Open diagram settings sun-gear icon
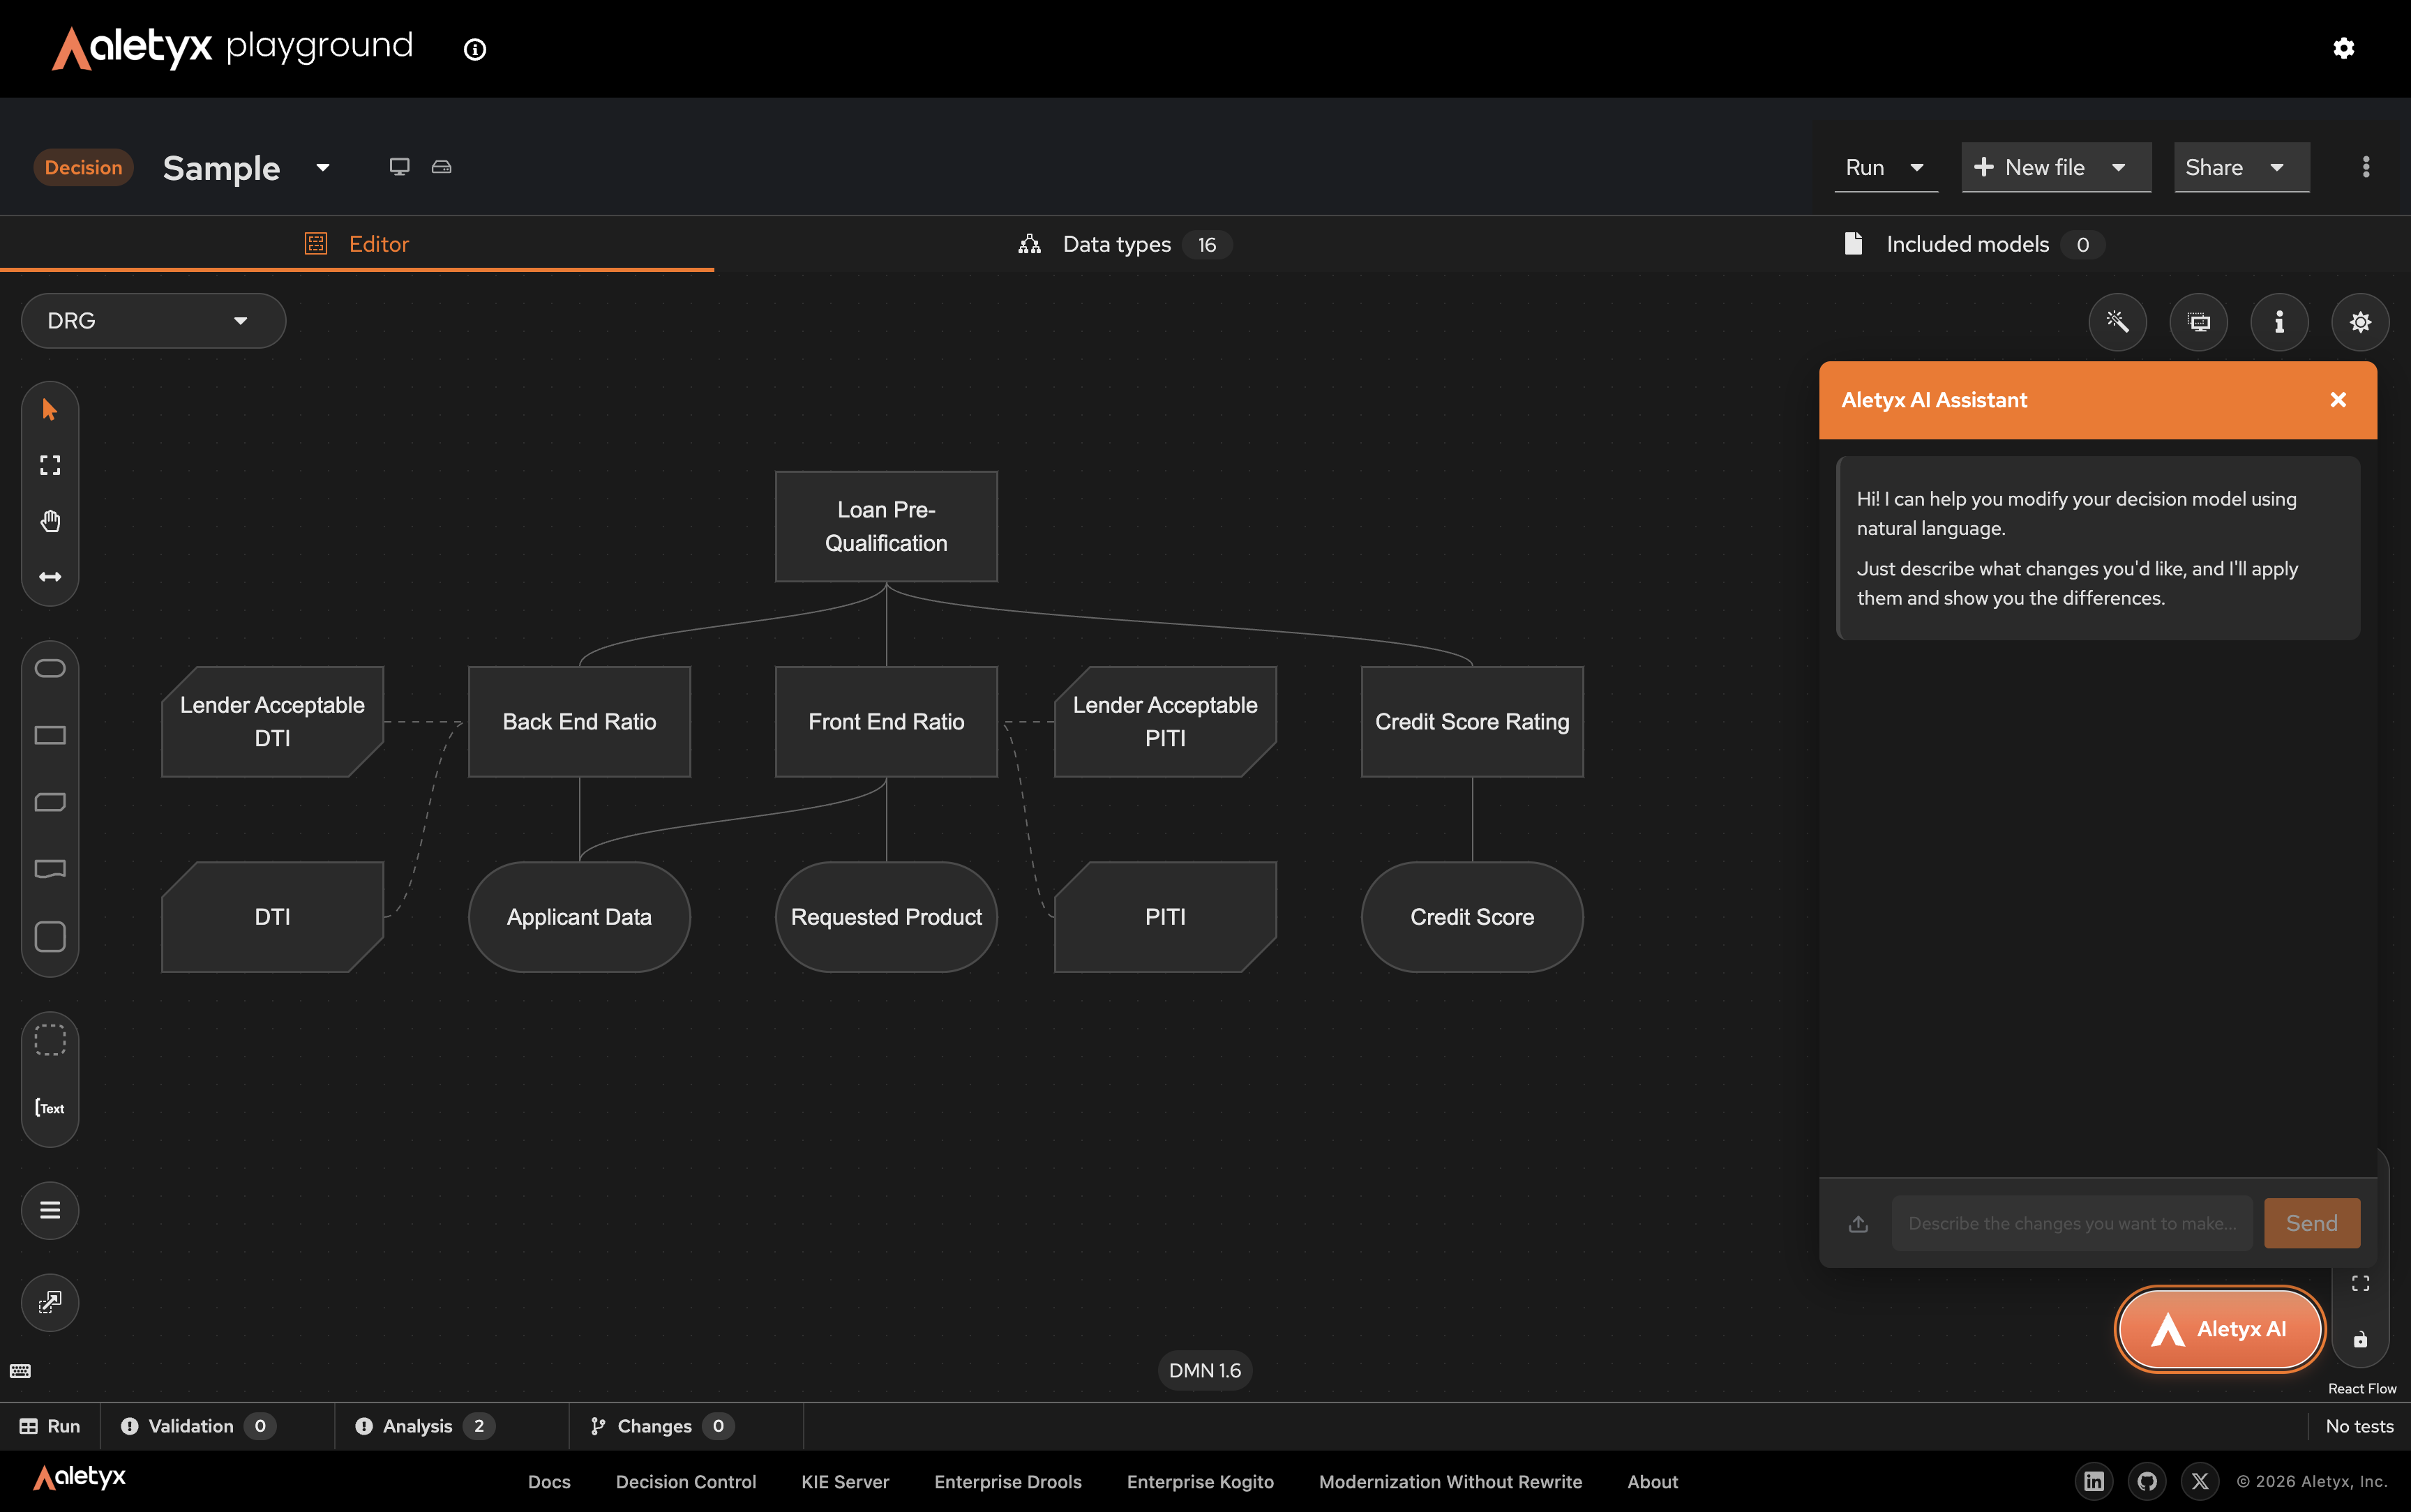 2360,321
